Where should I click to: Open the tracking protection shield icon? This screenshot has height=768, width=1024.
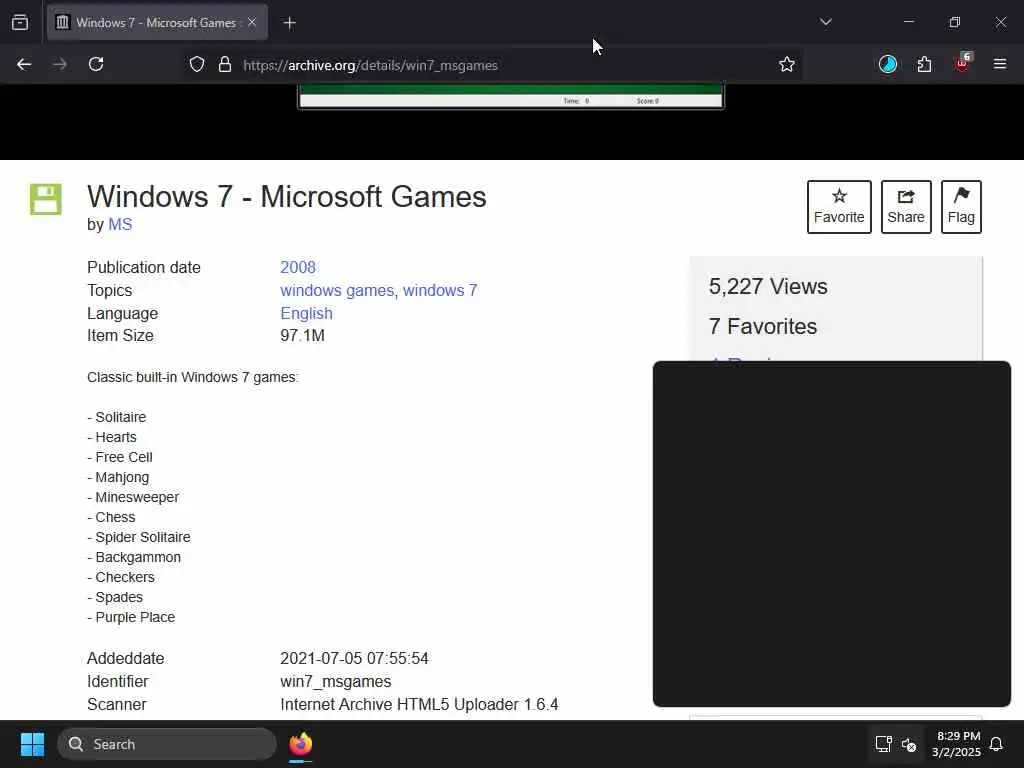(197, 65)
